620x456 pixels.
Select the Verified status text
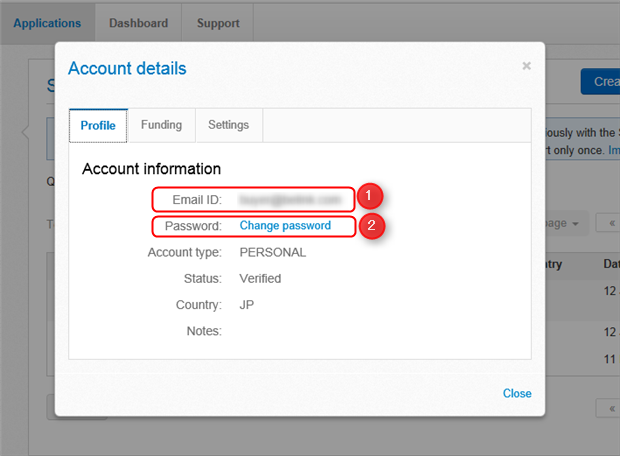point(260,278)
